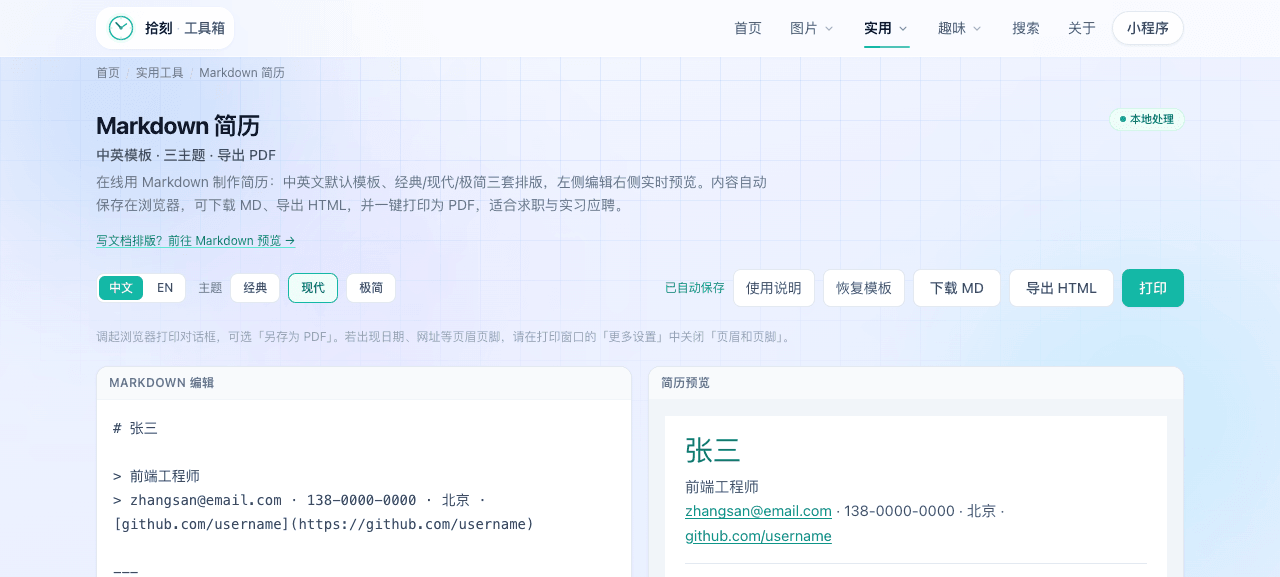Image resolution: width=1280 pixels, height=577 pixels.
Task: Click 前端工程师 in the resume preview
Action: (722, 487)
